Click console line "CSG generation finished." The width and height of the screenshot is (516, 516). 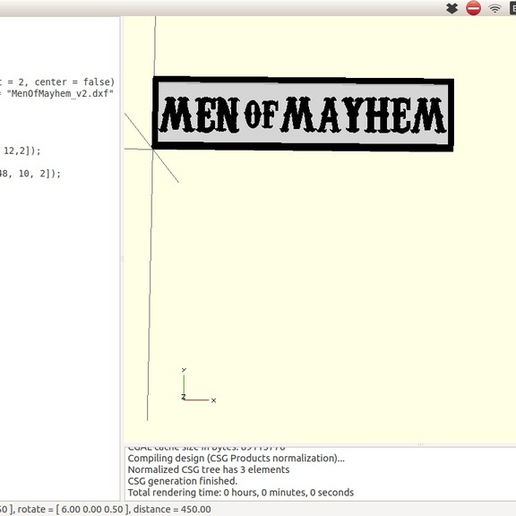pos(183,481)
